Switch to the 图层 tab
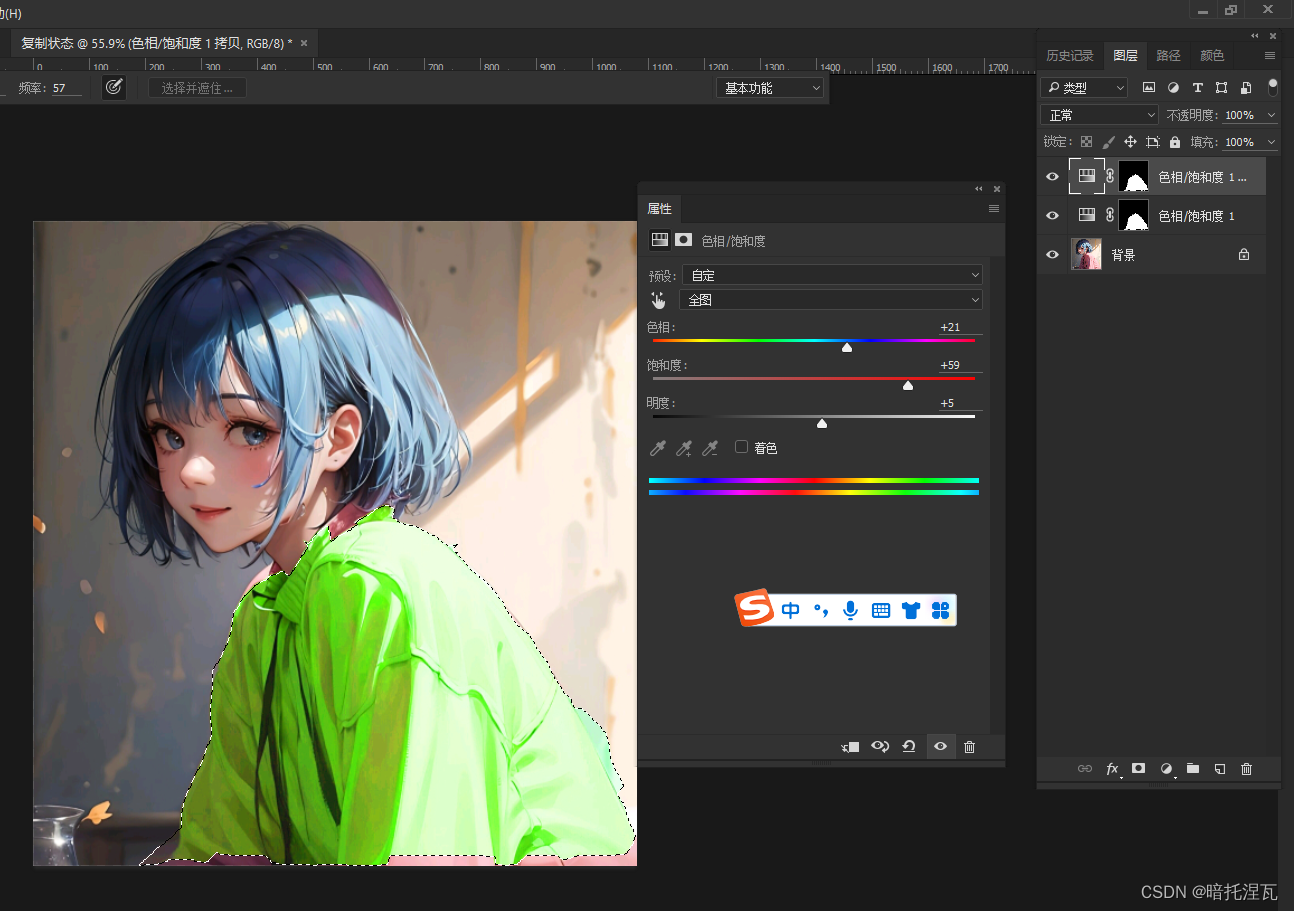 [x=1125, y=56]
